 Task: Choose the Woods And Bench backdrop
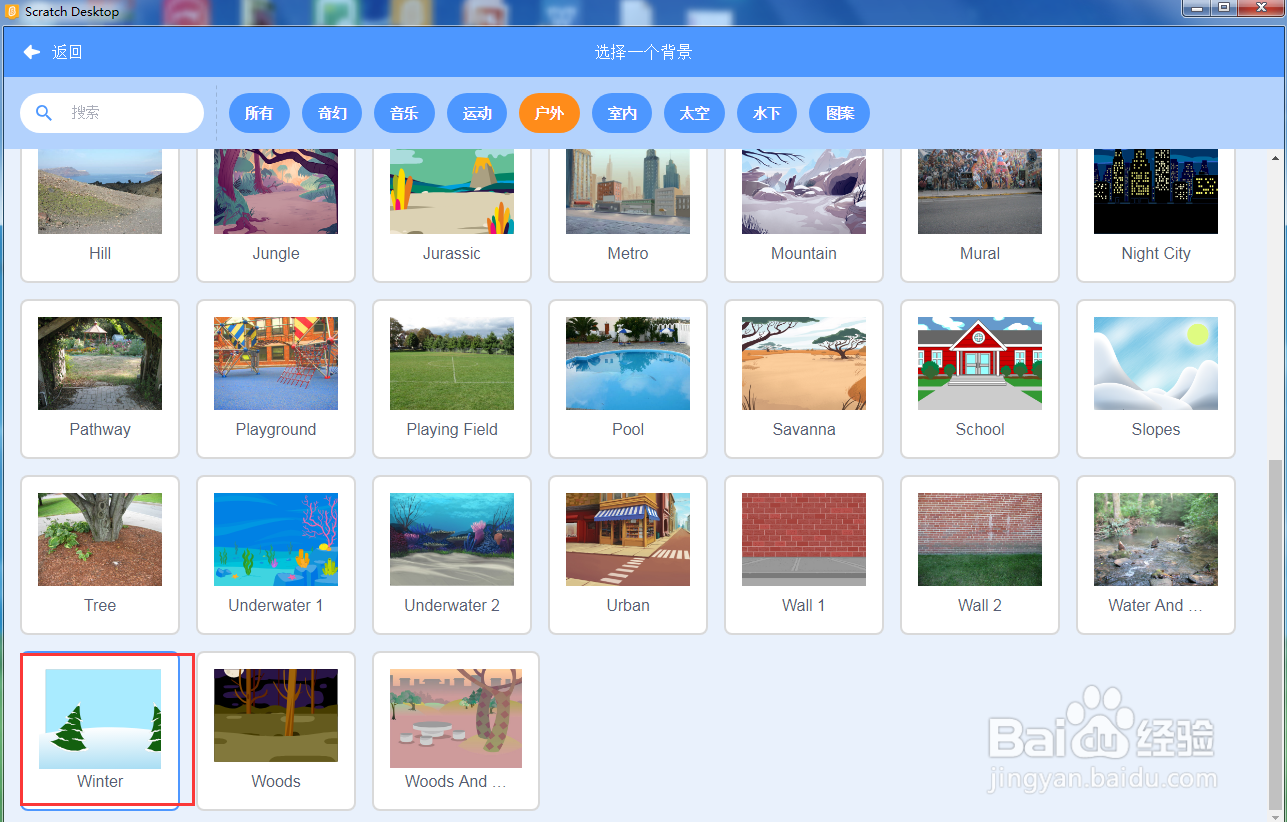point(456,731)
